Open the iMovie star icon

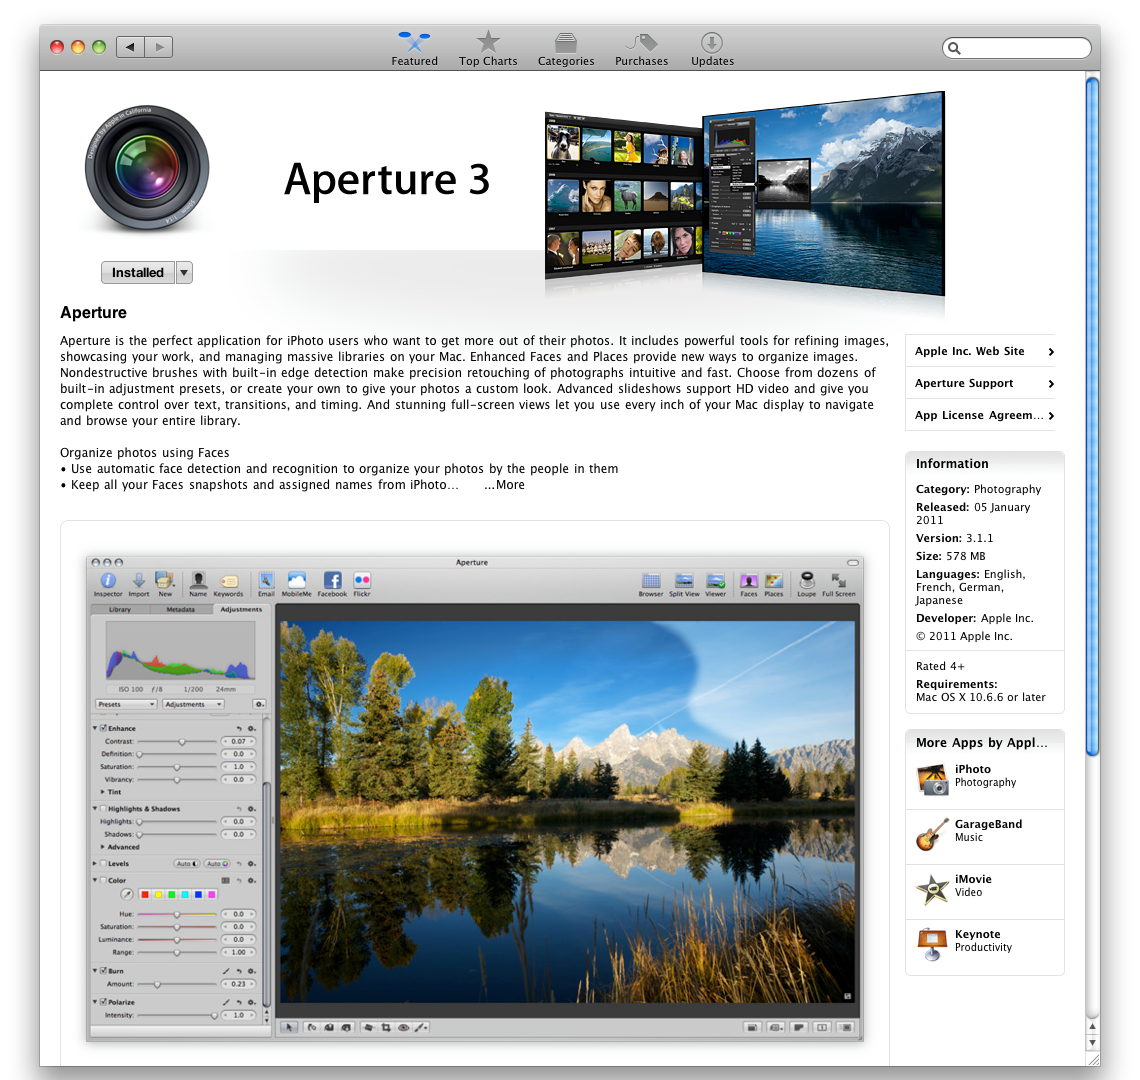[933, 889]
